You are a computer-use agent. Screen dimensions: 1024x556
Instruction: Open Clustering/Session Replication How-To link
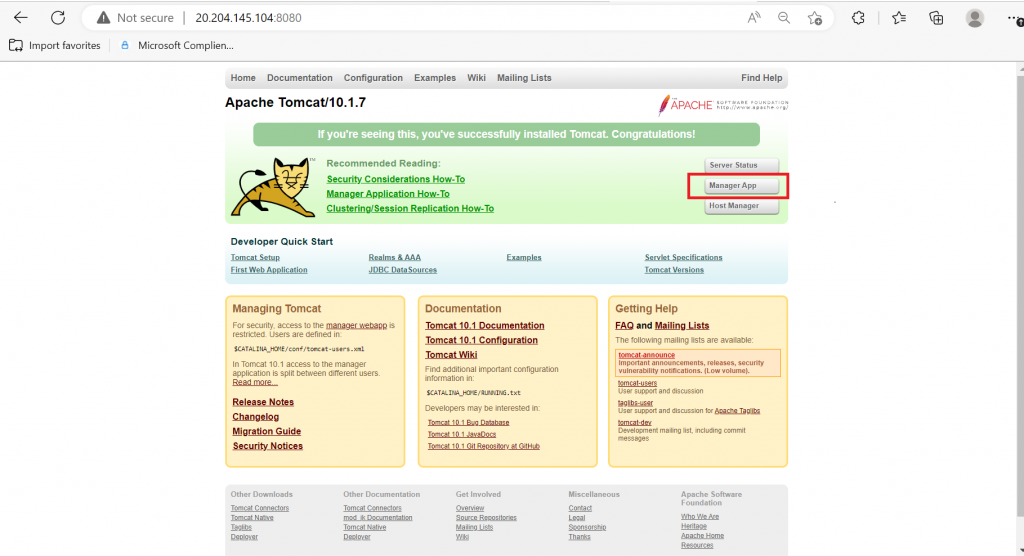(x=410, y=208)
